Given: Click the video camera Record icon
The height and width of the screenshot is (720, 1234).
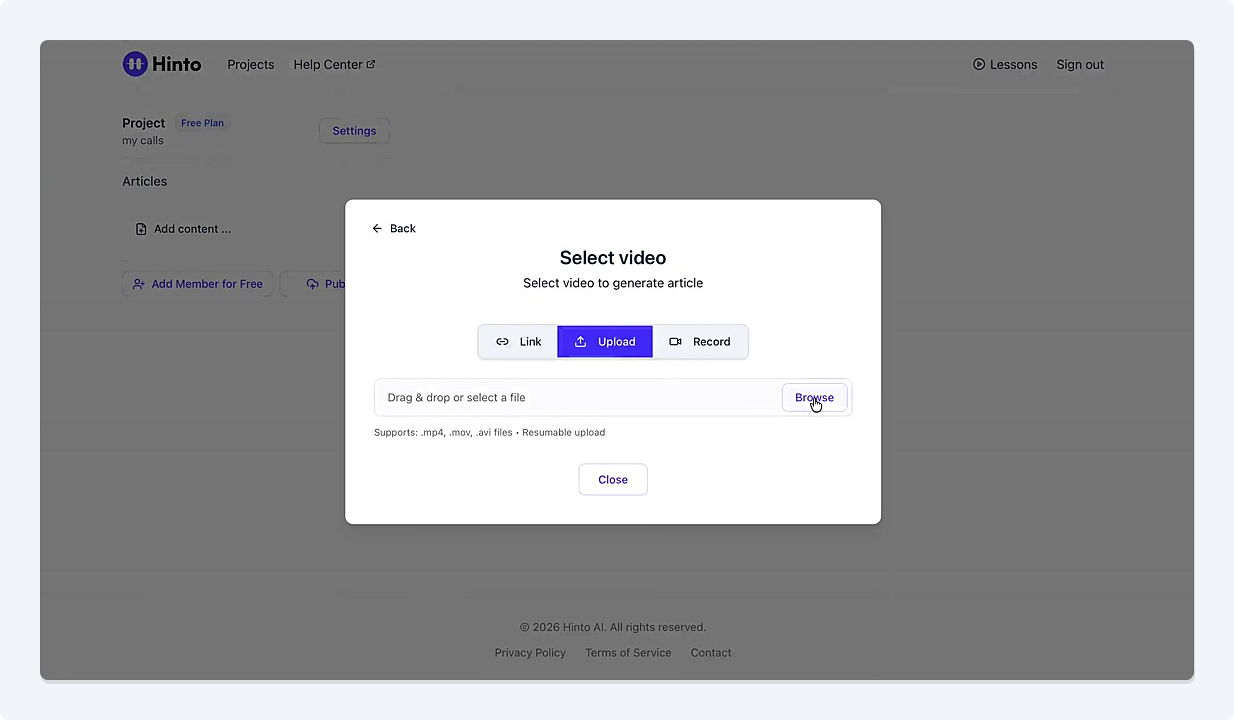Looking at the screenshot, I should point(675,342).
